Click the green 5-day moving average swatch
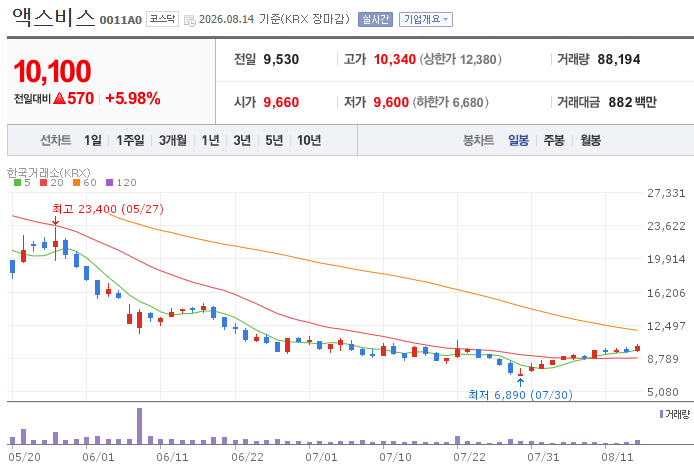 17,182
